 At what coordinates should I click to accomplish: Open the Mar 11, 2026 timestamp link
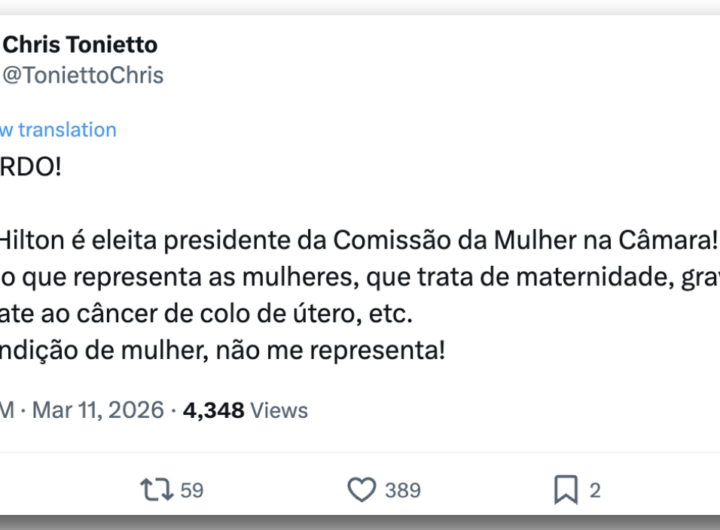click(97, 410)
